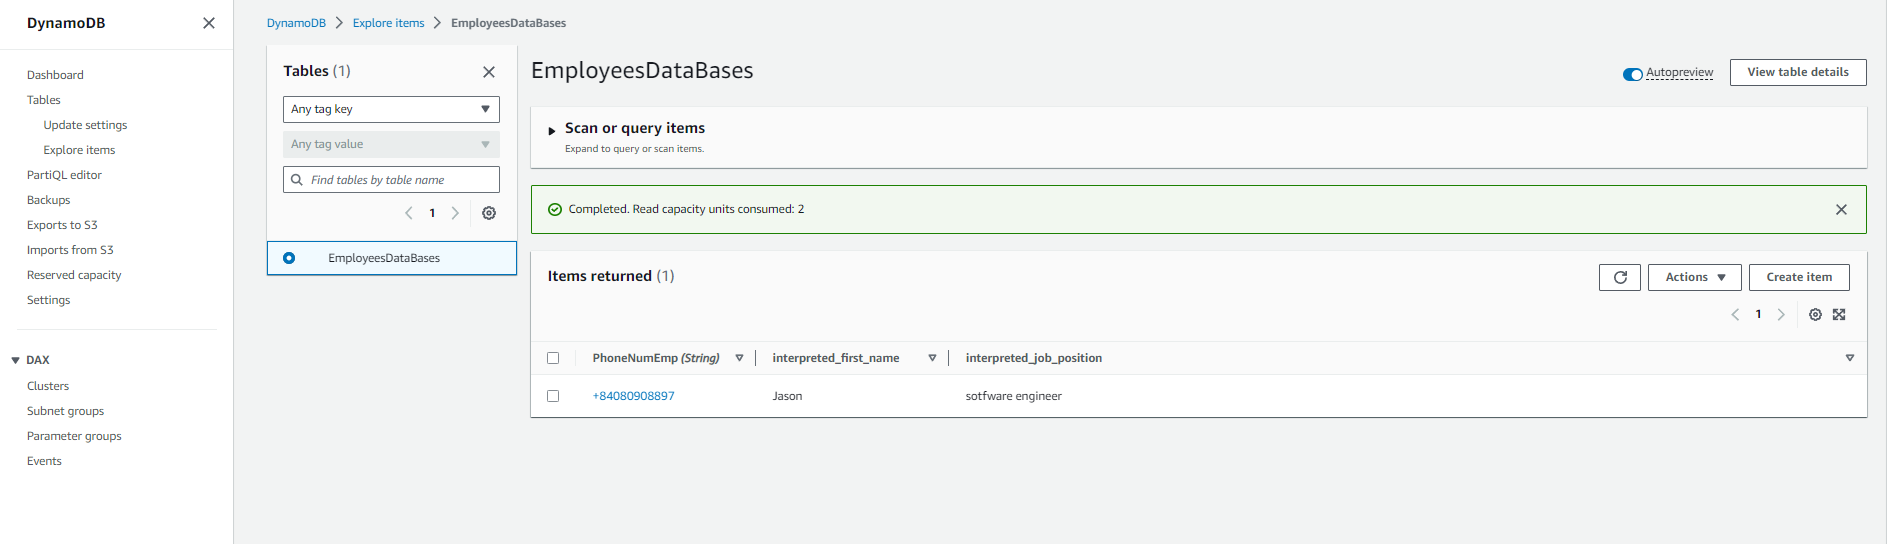Open the Tables panel gear preferences
The height and width of the screenshot is (544, 1888).
pos(489,213)
